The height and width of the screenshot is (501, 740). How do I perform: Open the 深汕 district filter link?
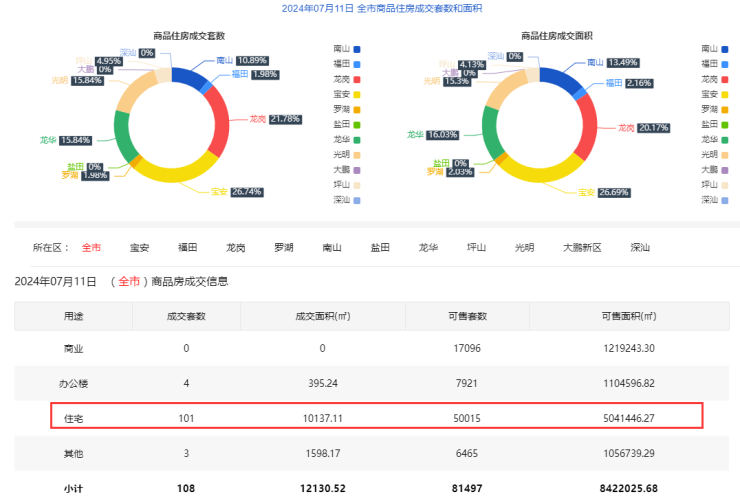[640, 247]
